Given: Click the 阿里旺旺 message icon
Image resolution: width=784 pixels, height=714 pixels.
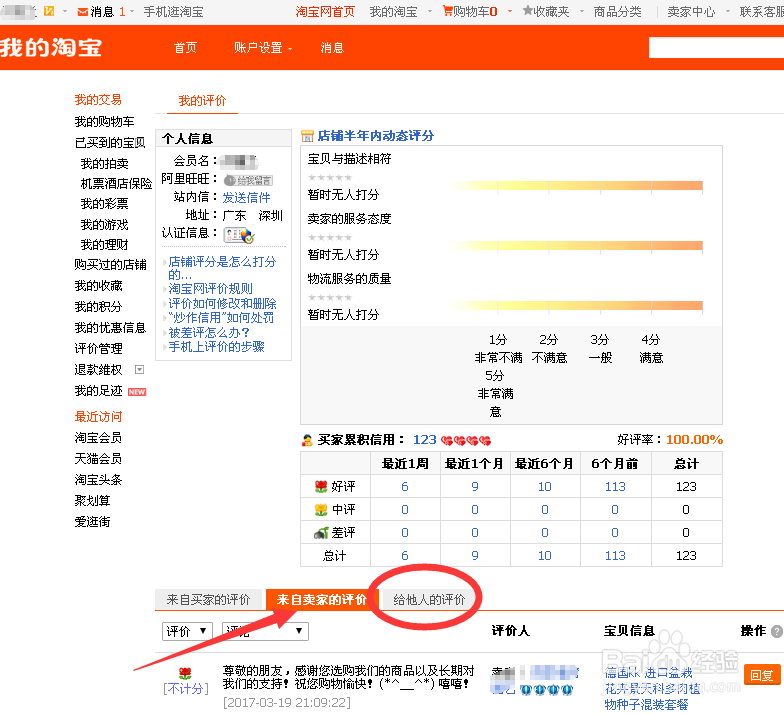Looking at the screenshot, I should pyautogui.click(x=248, y=180).
